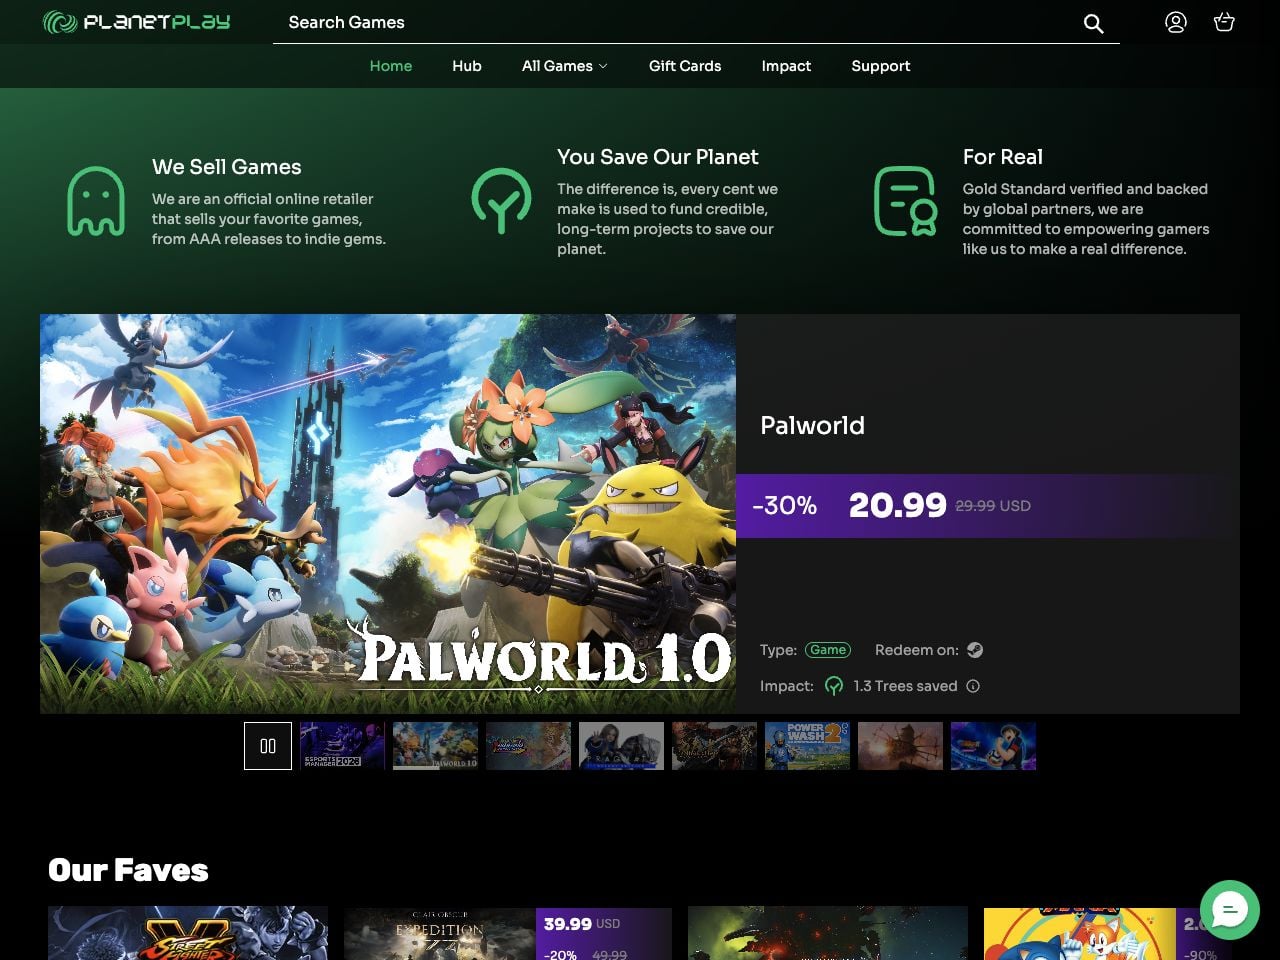1280x960 pixels.
Task: Open the Impact menu item
Action: 786,66
